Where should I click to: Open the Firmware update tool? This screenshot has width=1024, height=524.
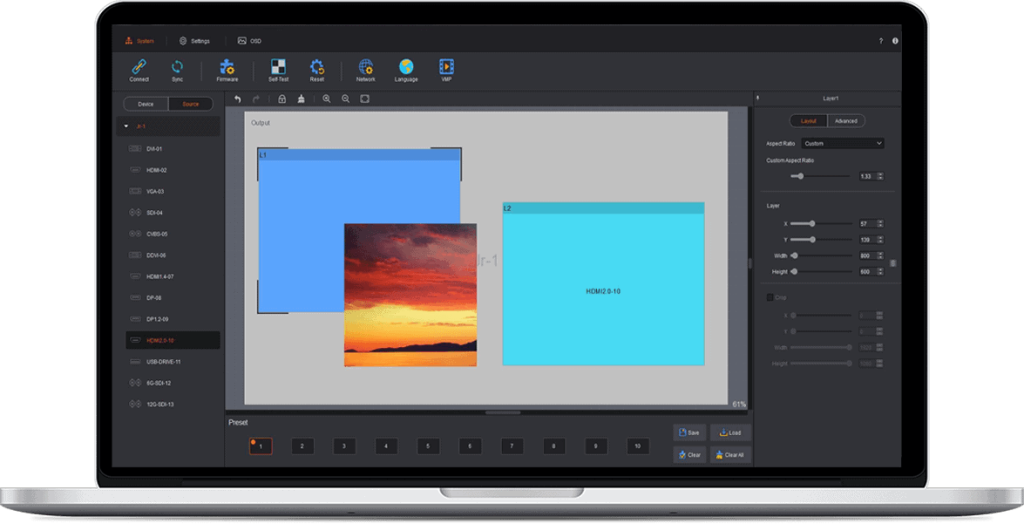pyautogui.click(x=227, y=69)
